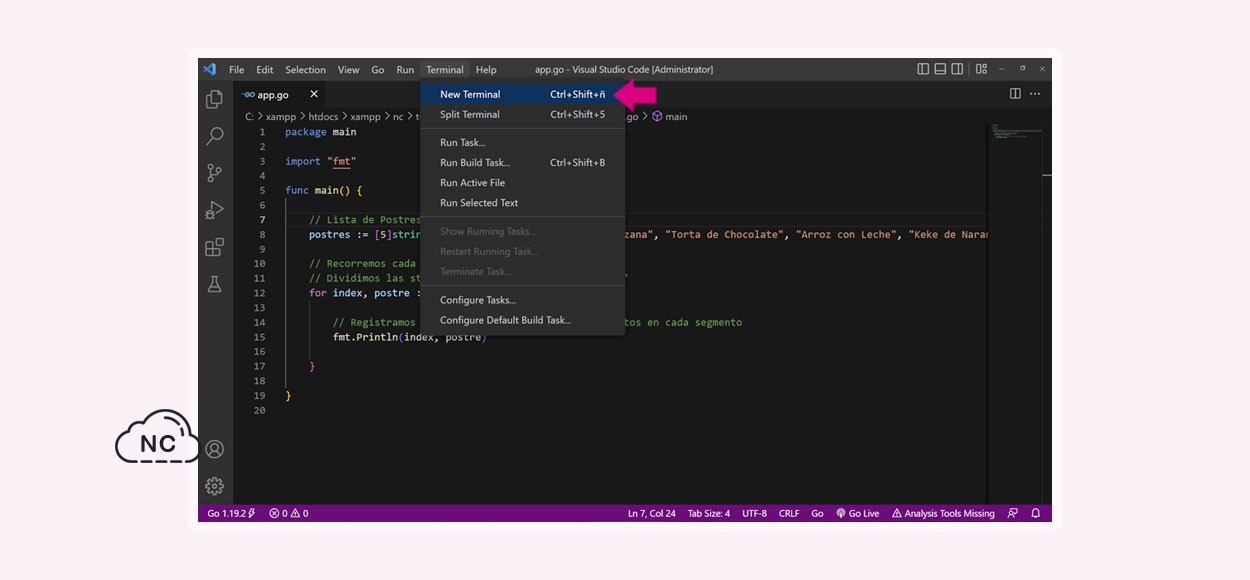
Task: Change UTF-8 file encoding
Action: pyautogui.click(x=755, y=513)
